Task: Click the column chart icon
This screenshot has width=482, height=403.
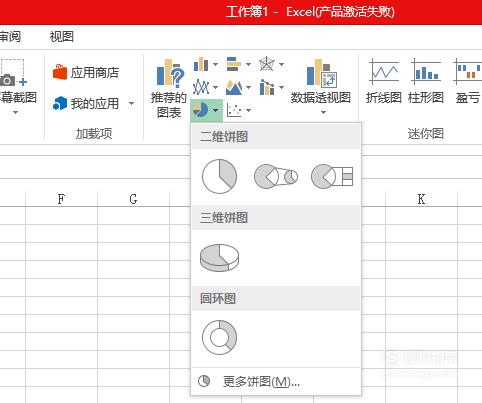Action: tap(201, 64)
